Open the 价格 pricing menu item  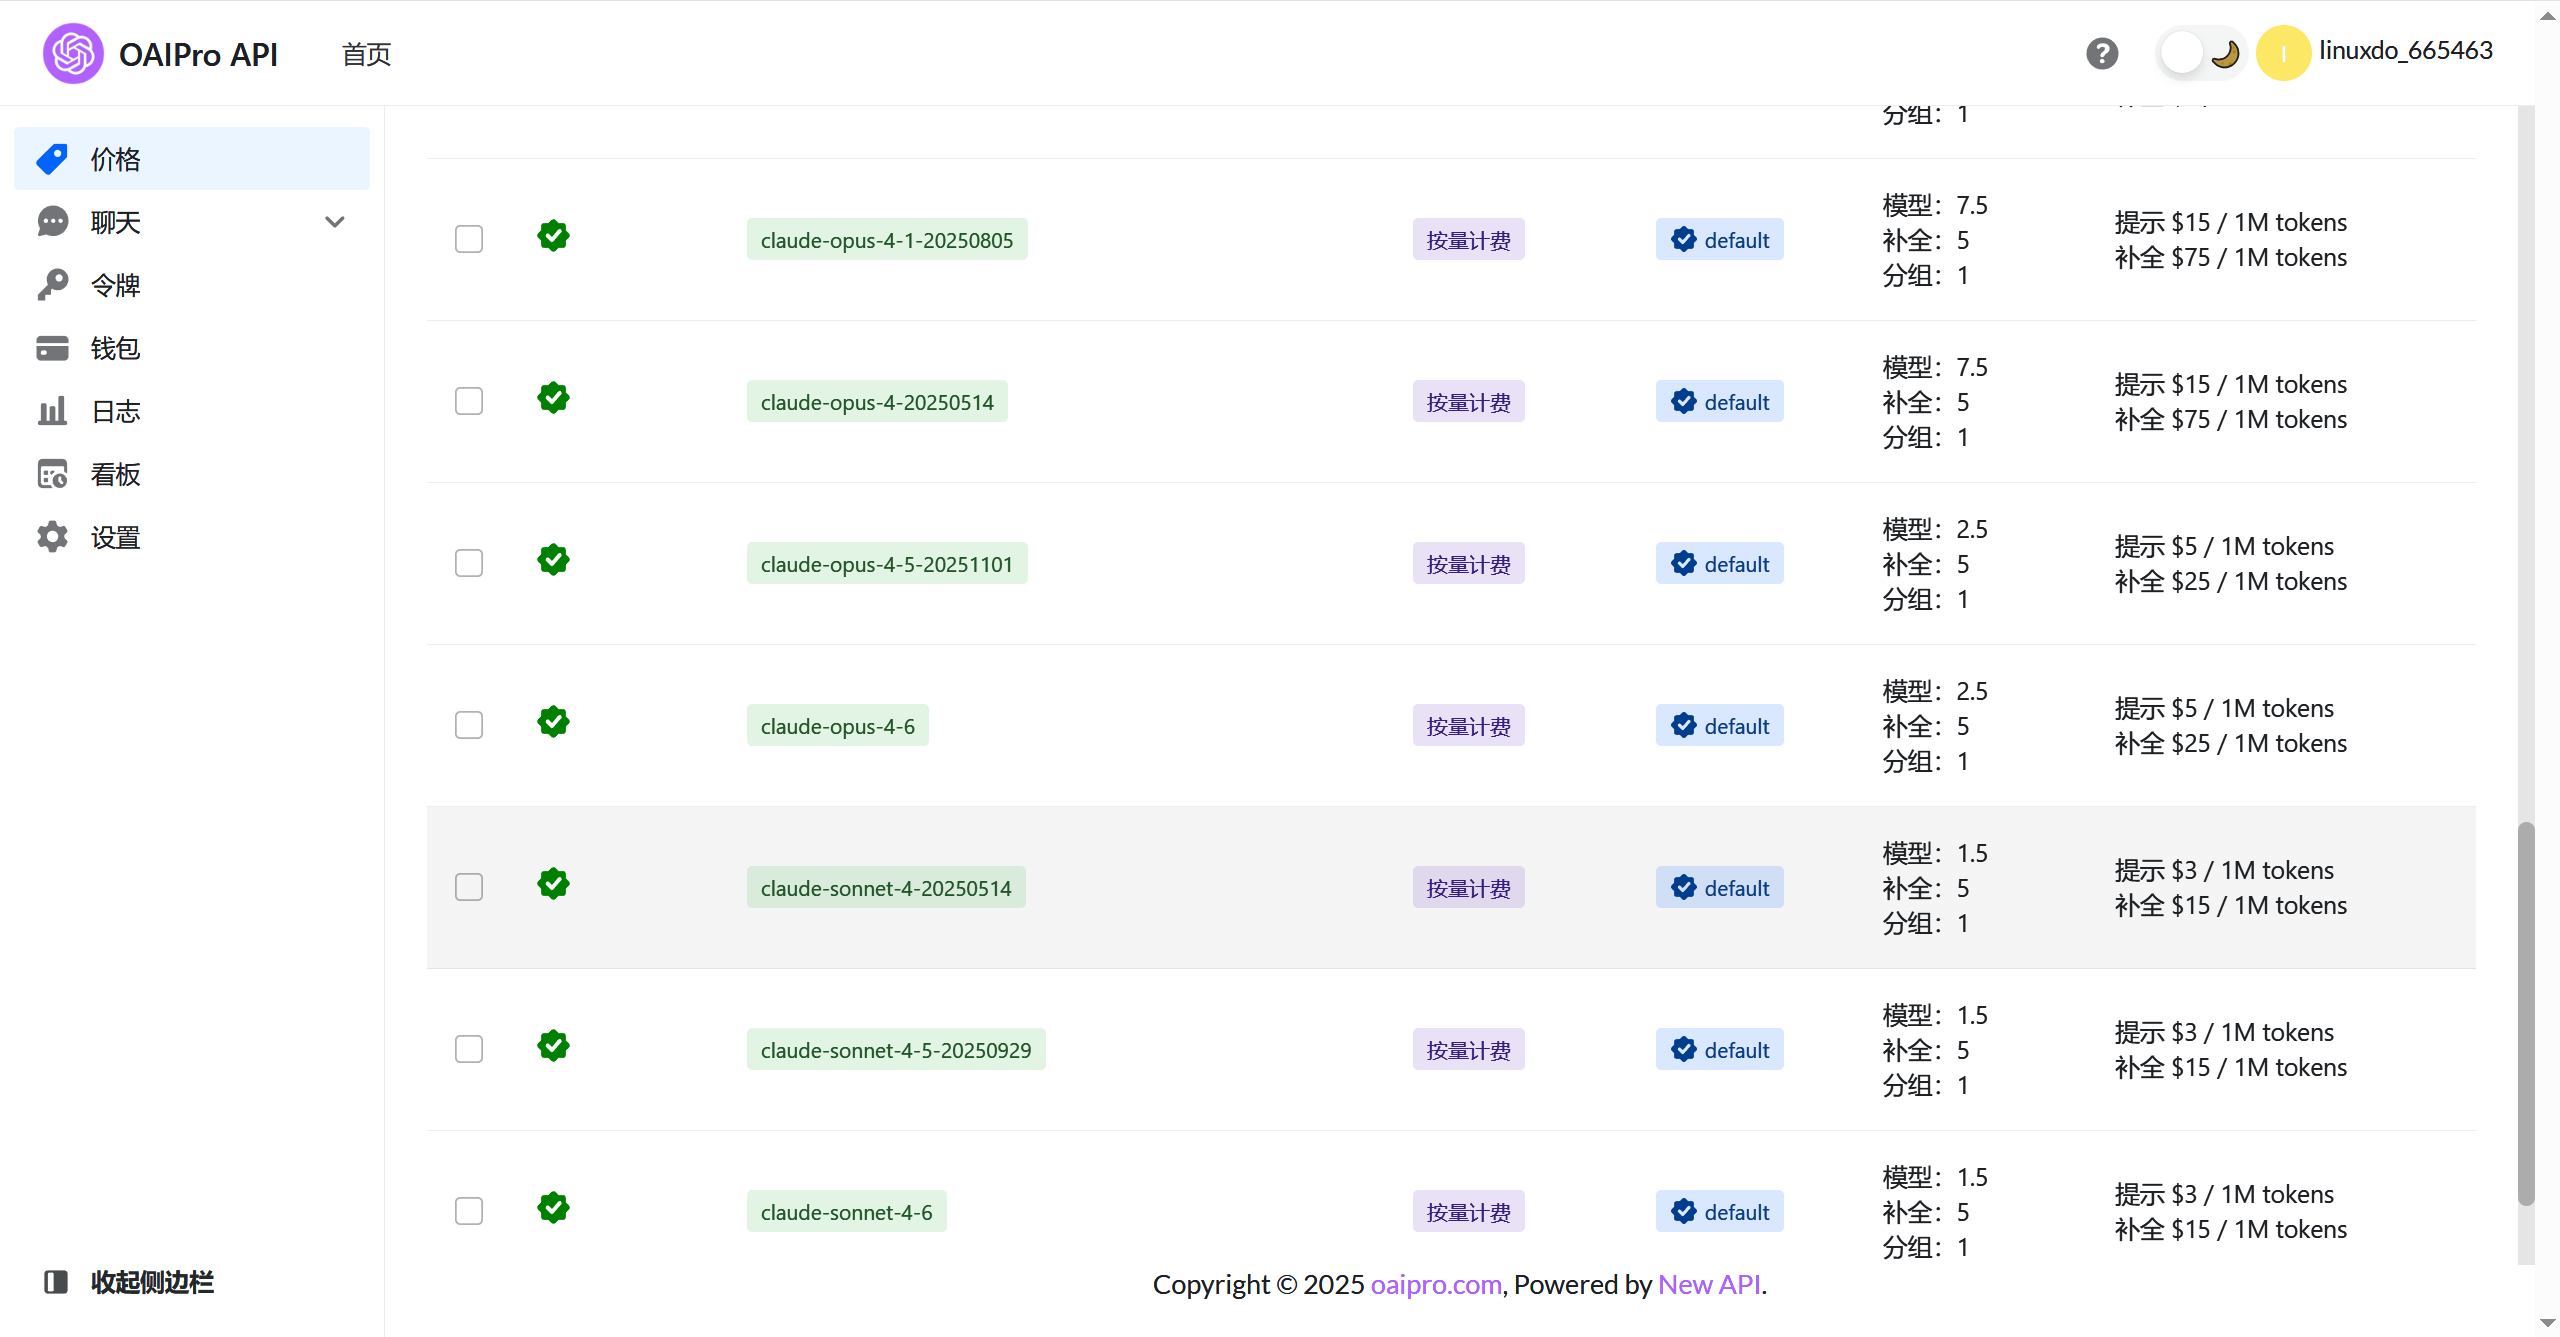(192, 159)
